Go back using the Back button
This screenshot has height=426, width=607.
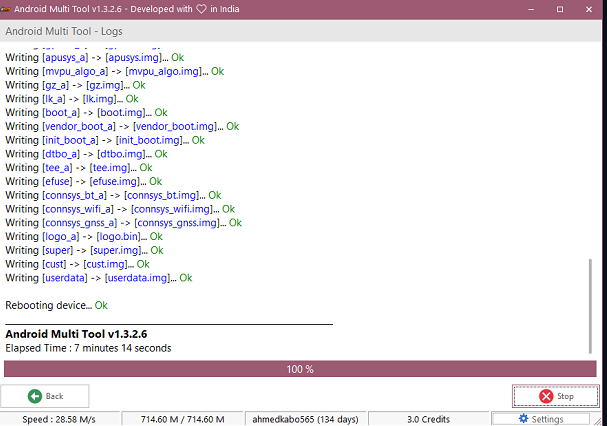tap(45, 396)
